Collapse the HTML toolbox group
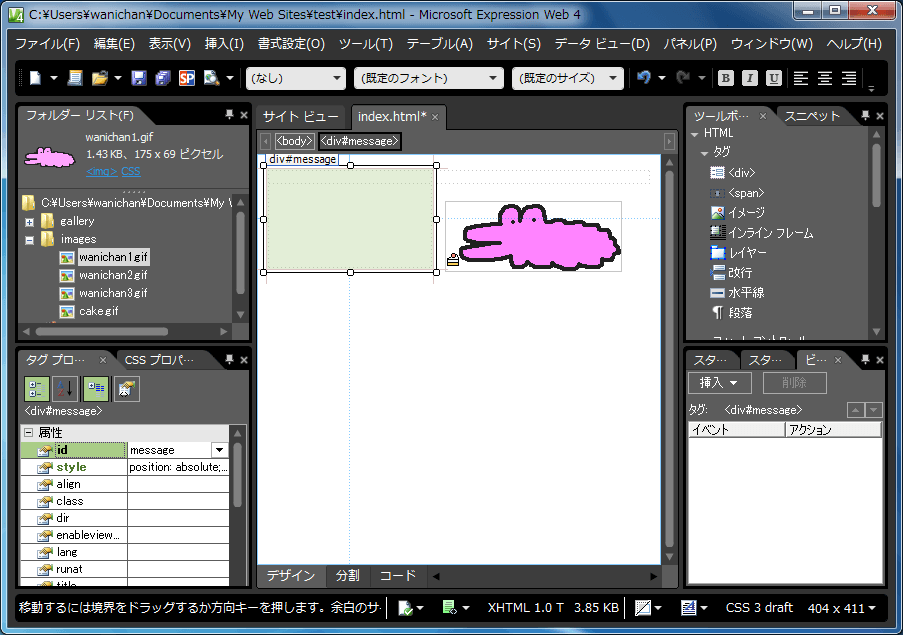903x635 pixels. [695, 134]
